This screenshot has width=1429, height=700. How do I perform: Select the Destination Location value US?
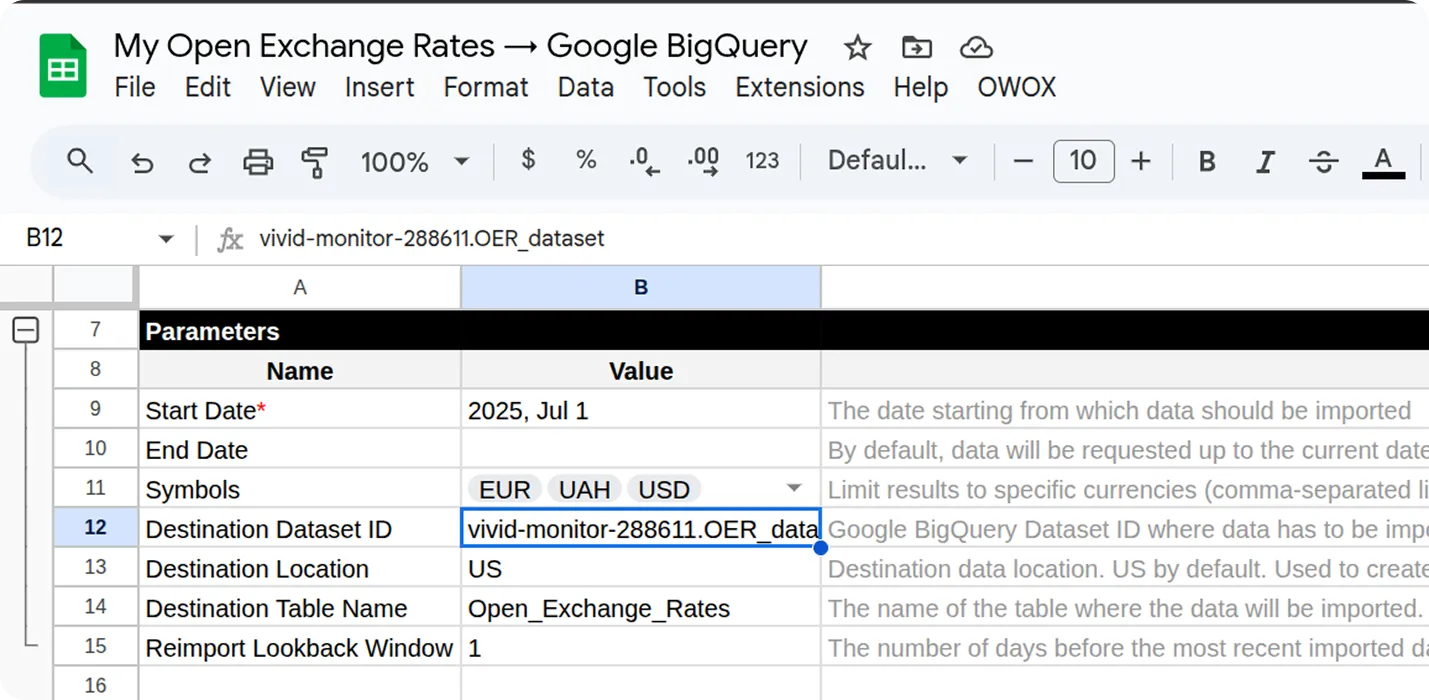click(641, 568)
